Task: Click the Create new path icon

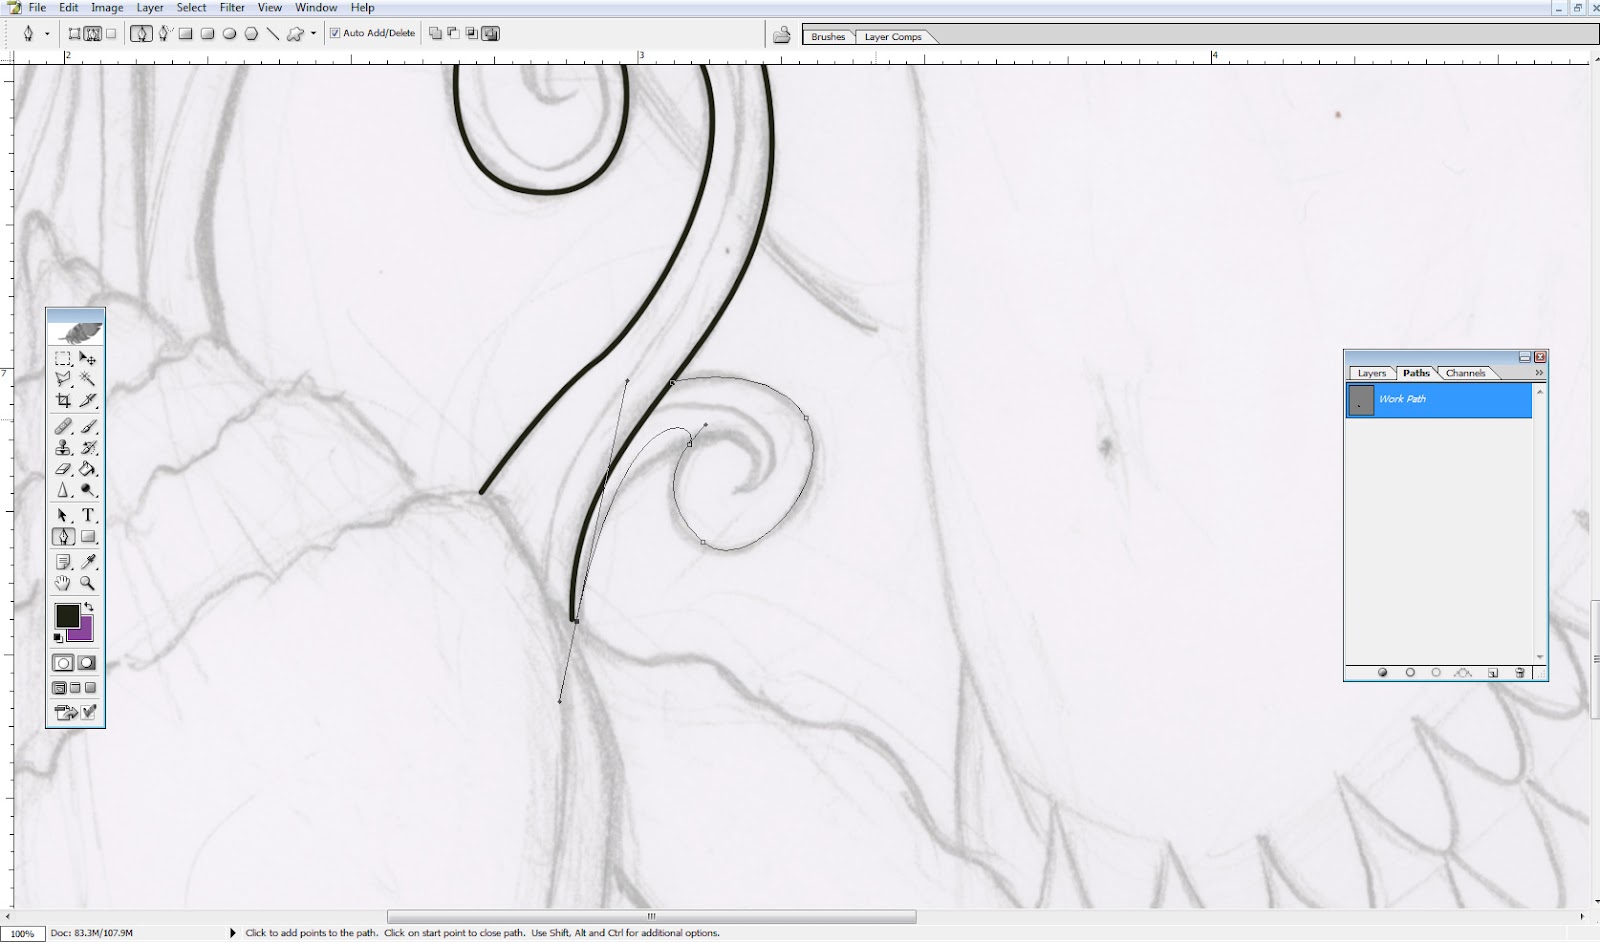Action: point(1493,673)
